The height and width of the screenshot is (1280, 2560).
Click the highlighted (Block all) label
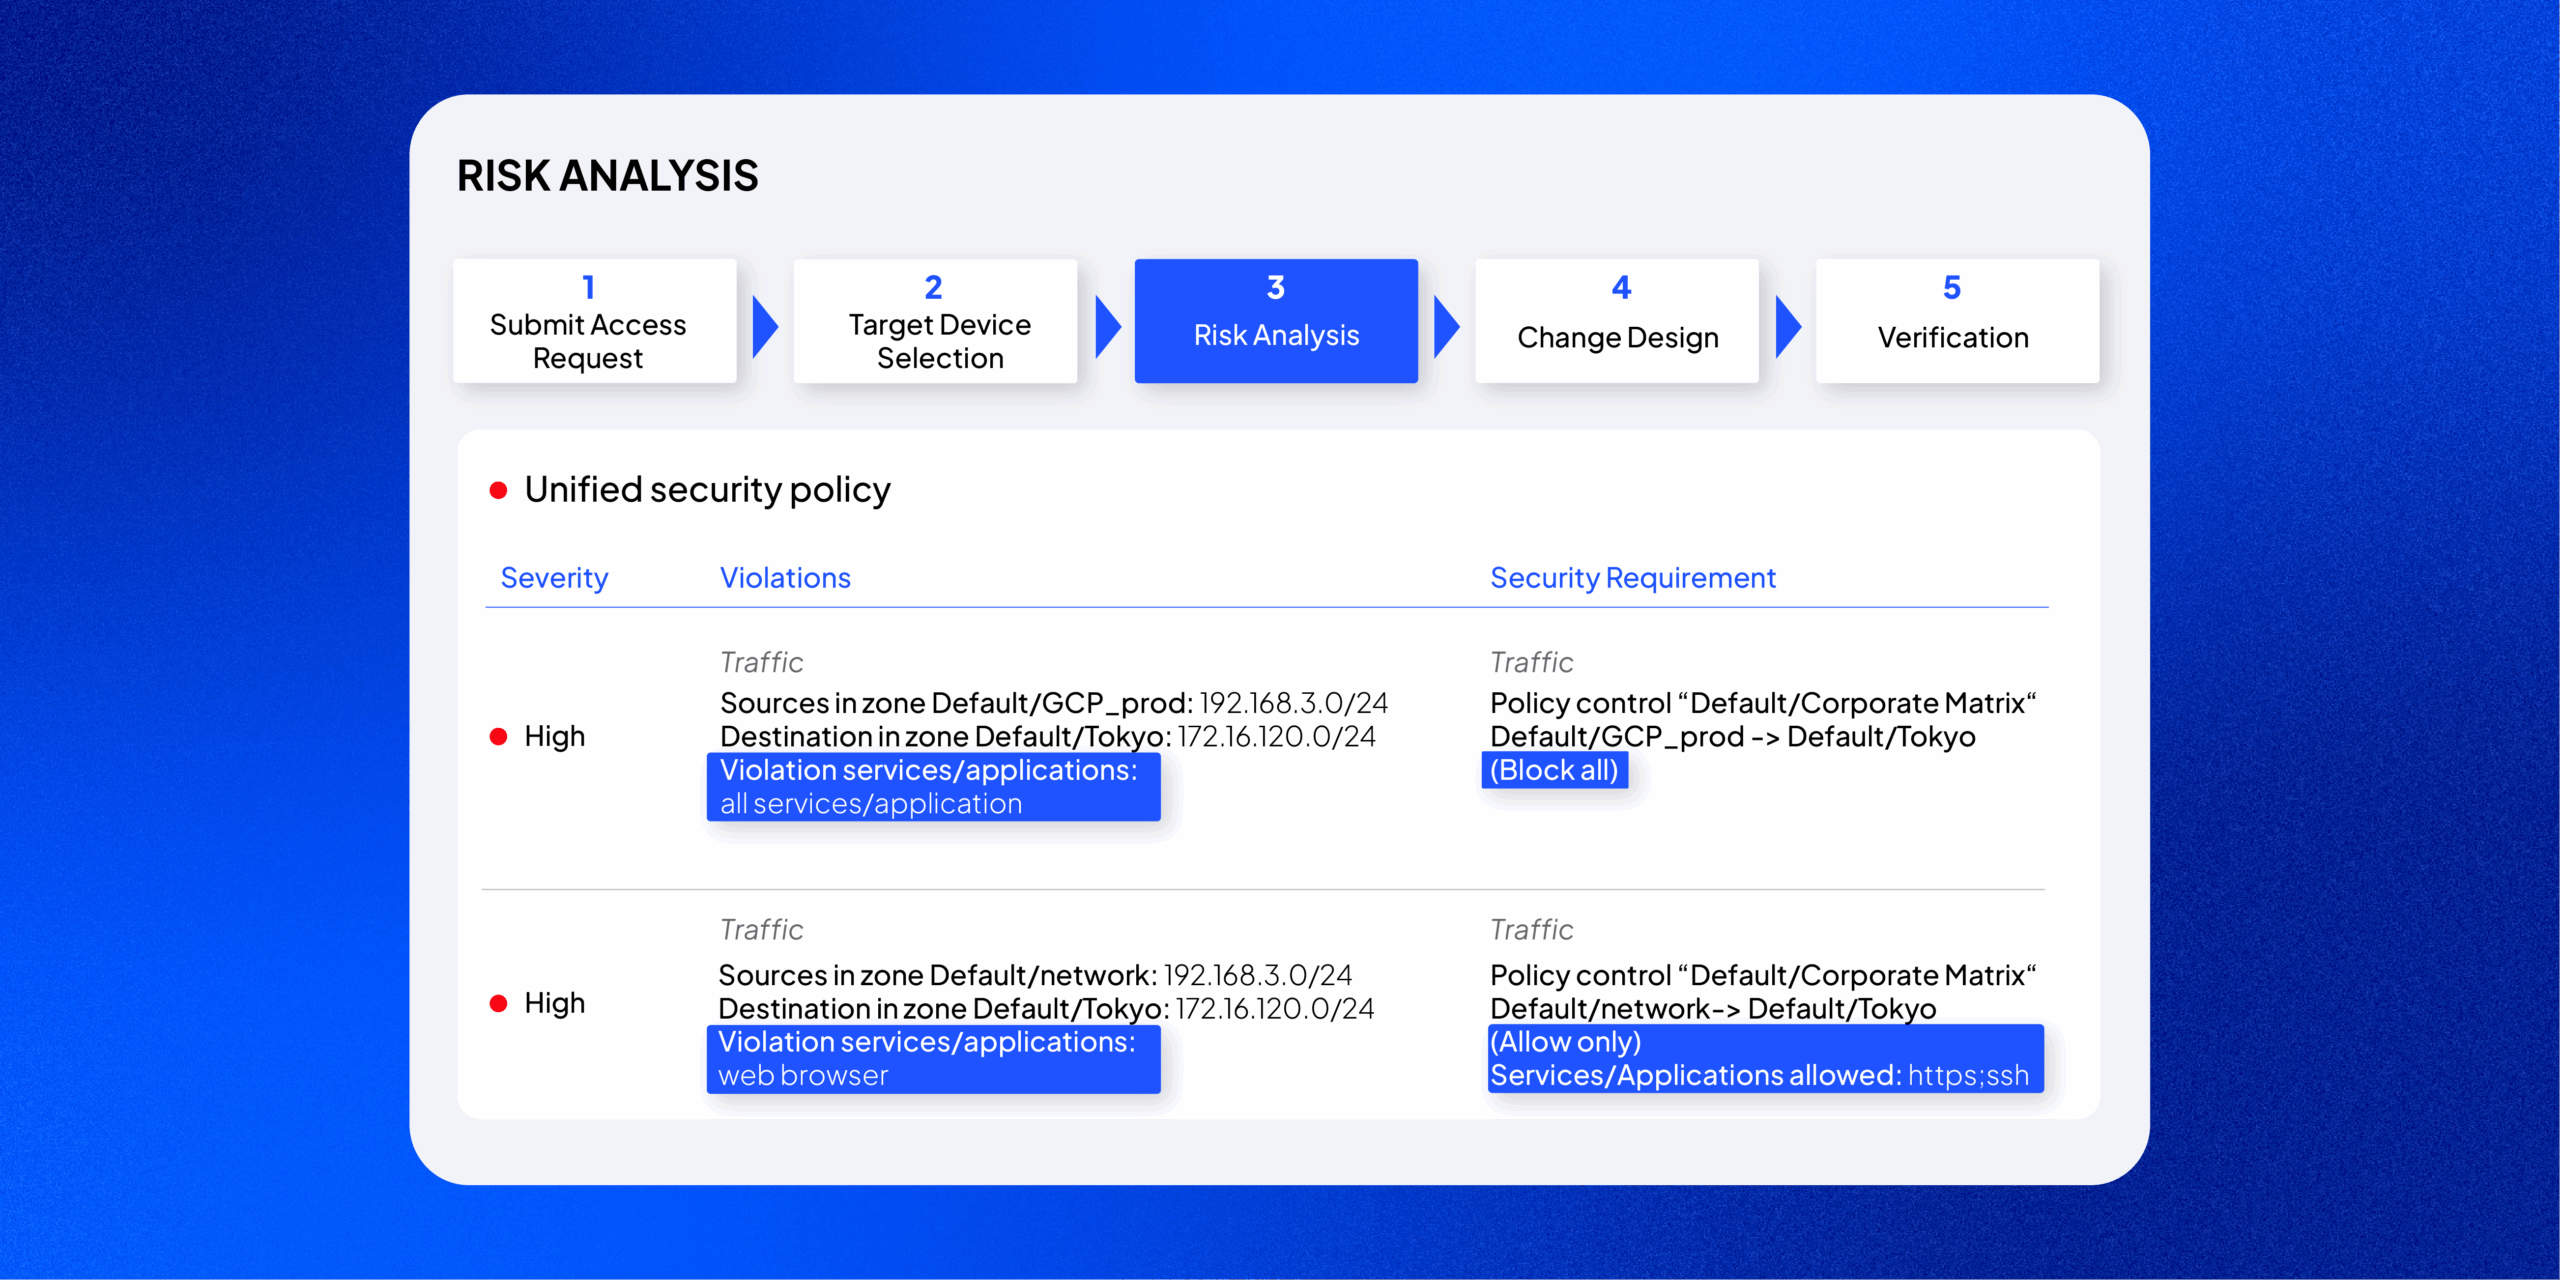click(1554, 770)
